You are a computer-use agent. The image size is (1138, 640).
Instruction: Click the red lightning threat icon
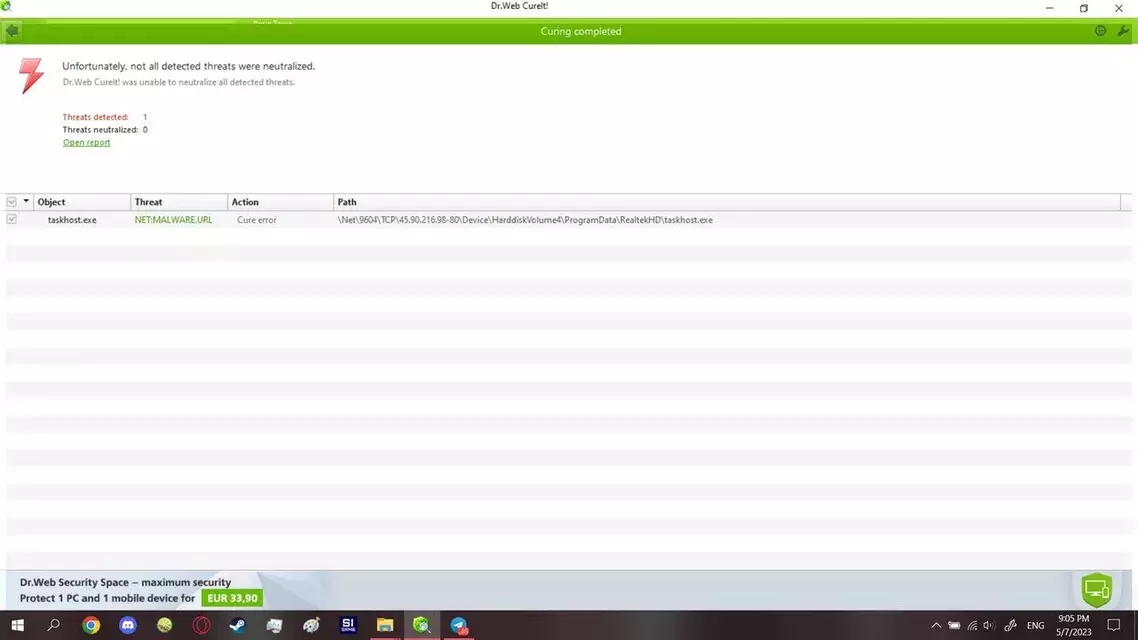30,75
